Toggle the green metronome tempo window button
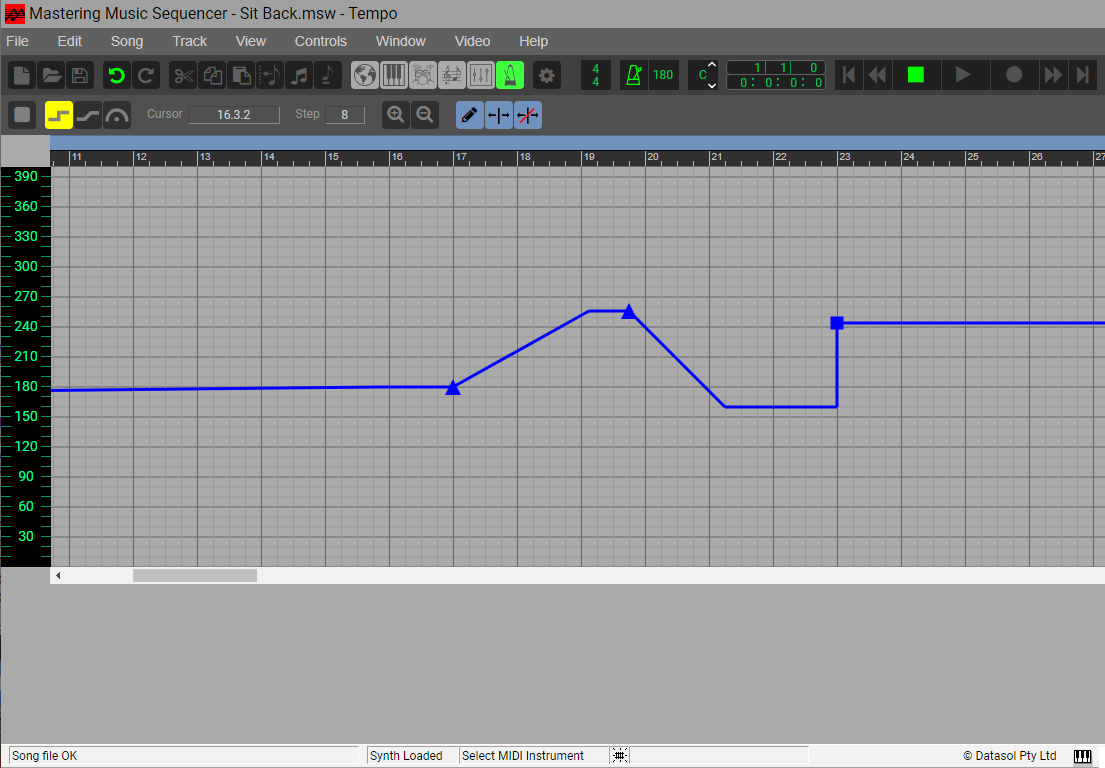This screenshot has height=768, width=1105. click(510, 75)
